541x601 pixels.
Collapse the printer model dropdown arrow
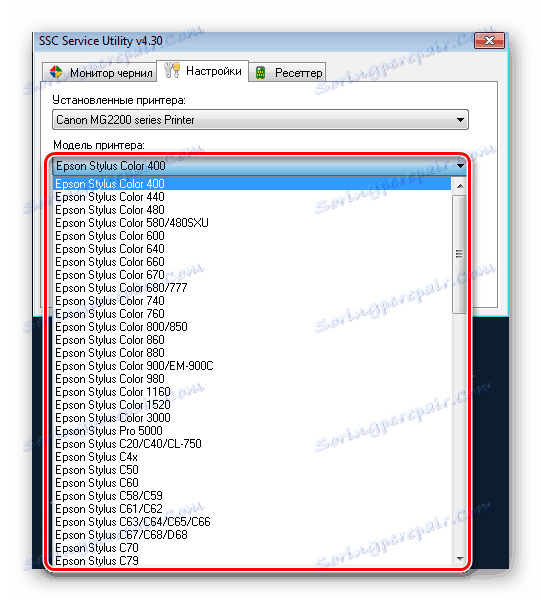460,166
